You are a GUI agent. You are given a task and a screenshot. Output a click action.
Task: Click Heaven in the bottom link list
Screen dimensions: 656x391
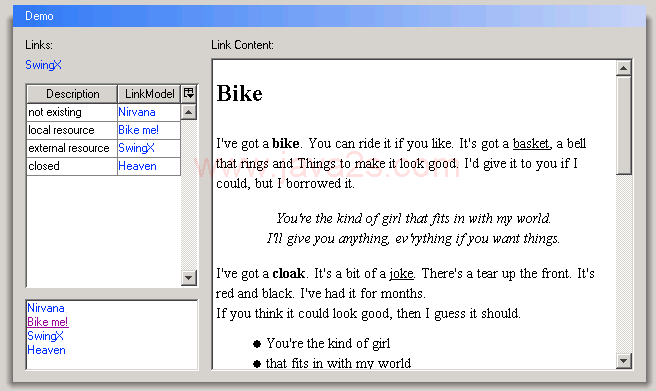click(x=46, y=350)
